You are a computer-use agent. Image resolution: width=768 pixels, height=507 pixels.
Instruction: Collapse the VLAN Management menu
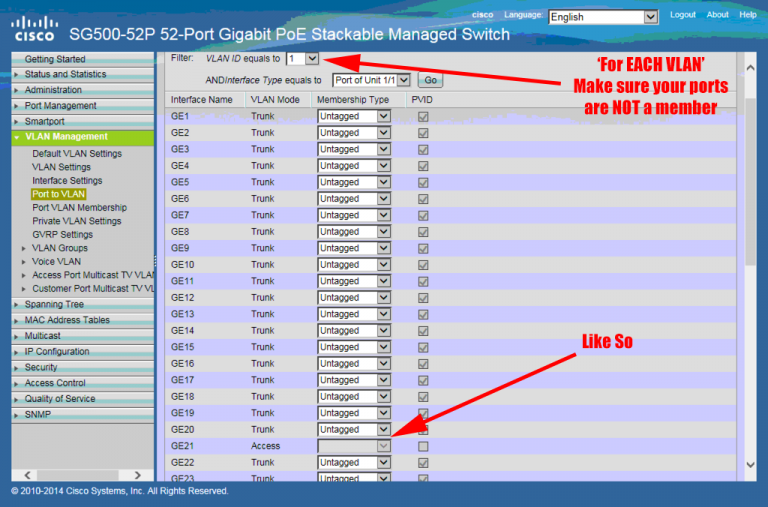82,137
